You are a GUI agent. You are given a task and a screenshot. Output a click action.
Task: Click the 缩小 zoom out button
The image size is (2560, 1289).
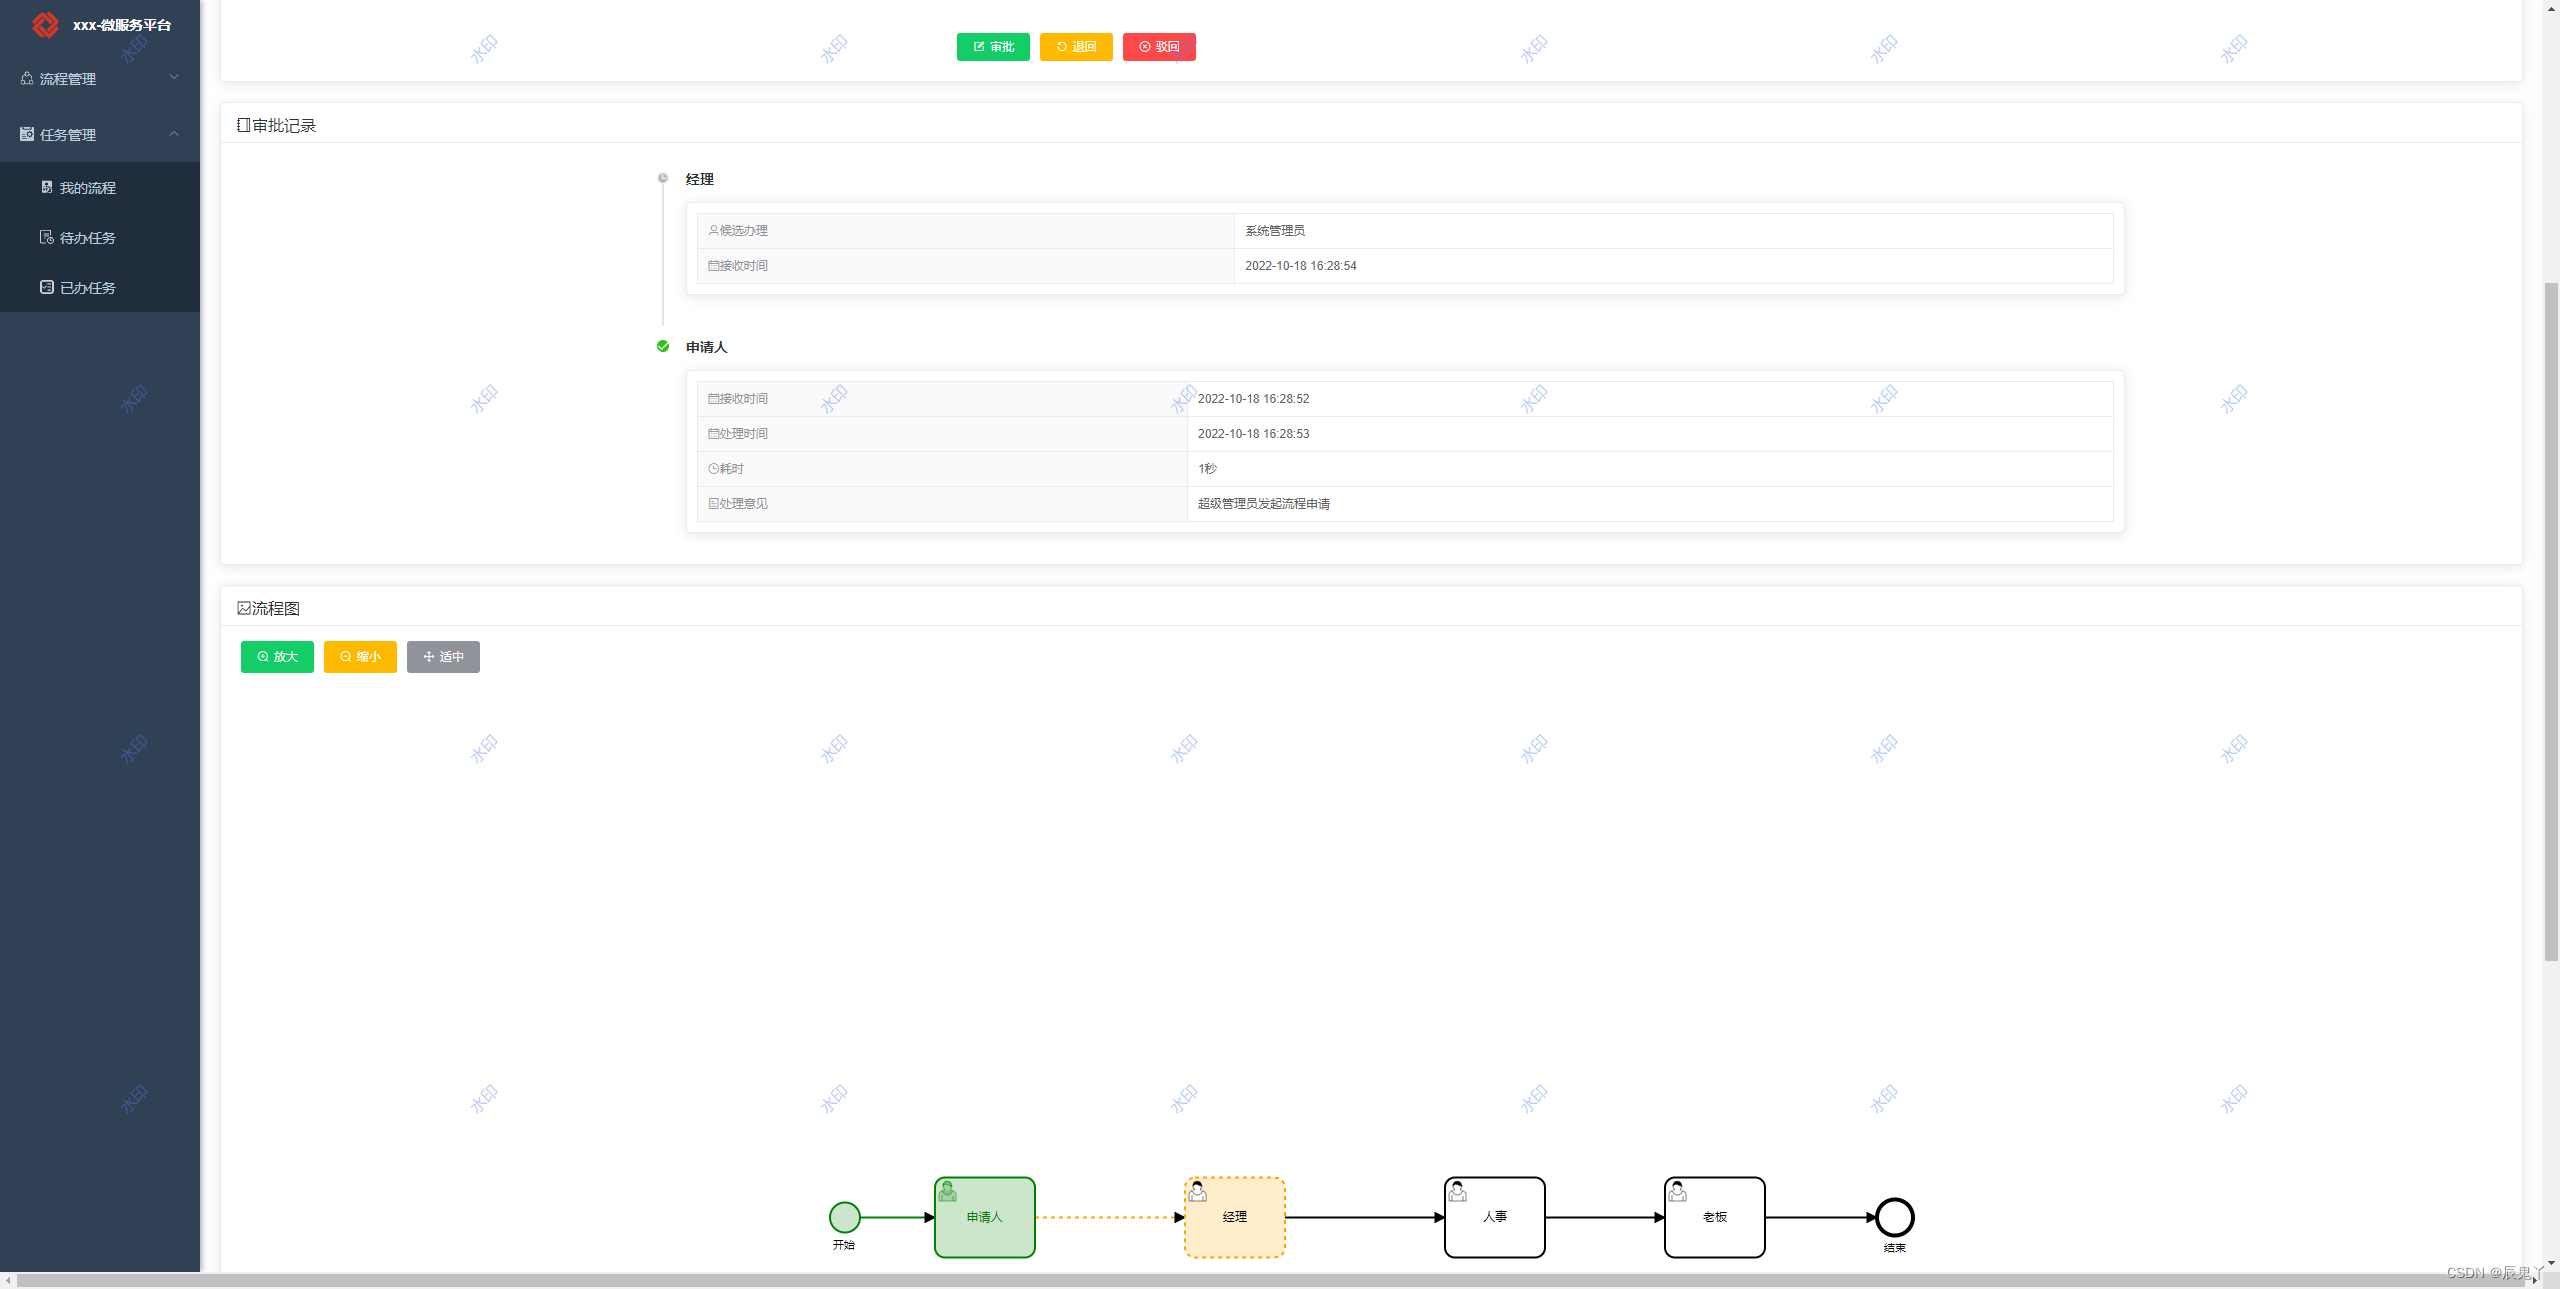(360, 657)
